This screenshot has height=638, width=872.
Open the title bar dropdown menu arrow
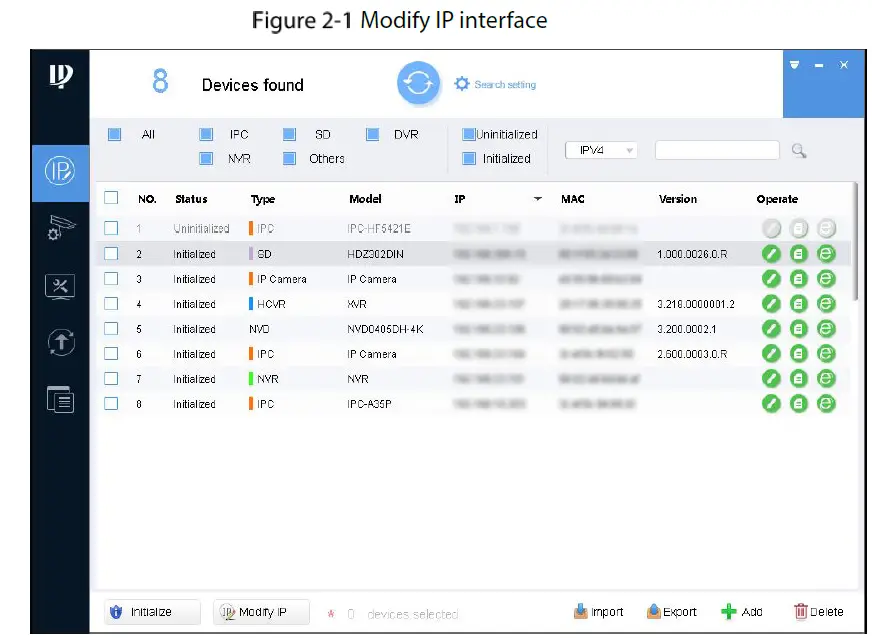[x=794, y=65]
